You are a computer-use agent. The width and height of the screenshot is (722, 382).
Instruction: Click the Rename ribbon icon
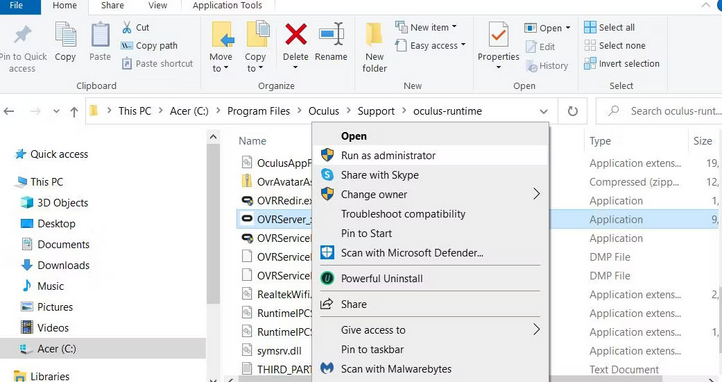(331, 35)
